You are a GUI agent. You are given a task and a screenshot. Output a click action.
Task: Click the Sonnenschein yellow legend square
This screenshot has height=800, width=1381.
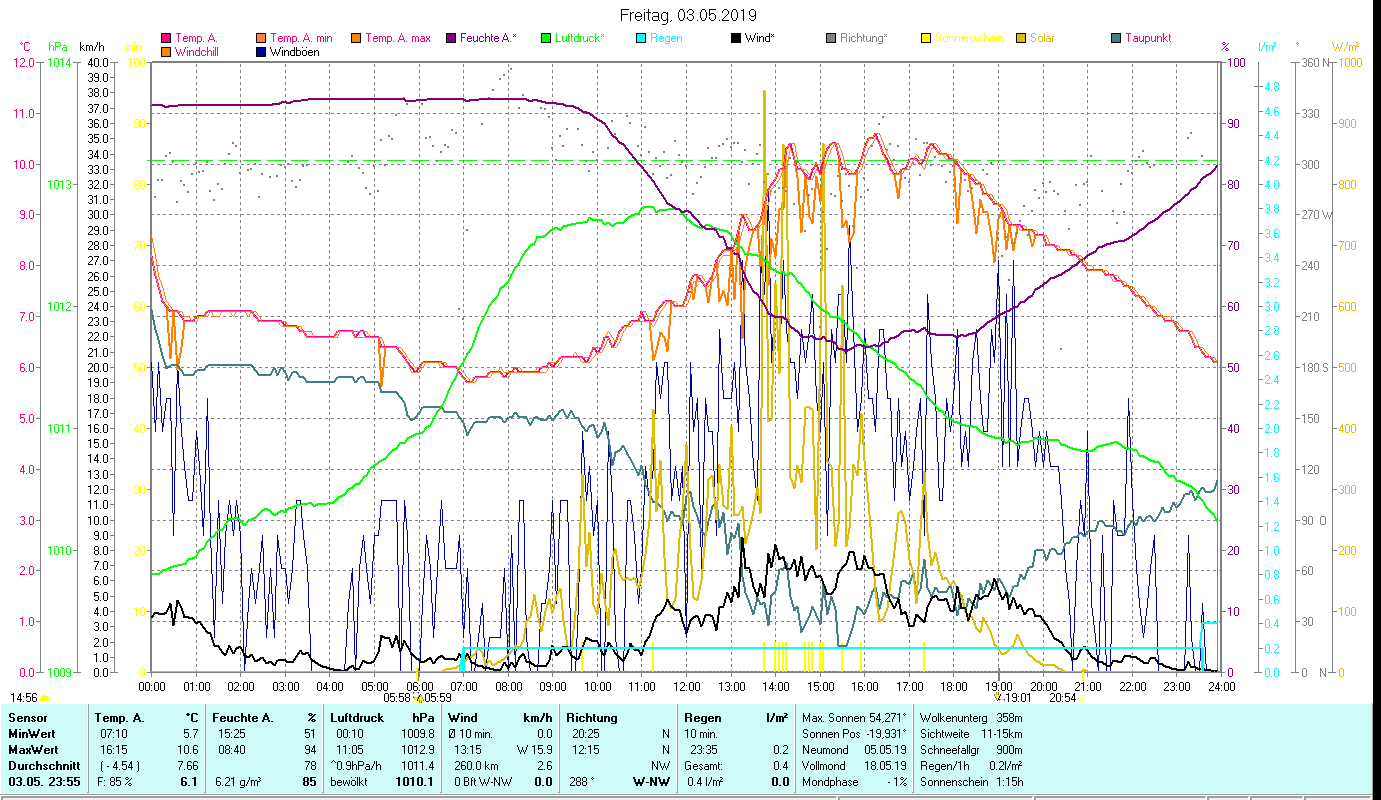[926, 39]
